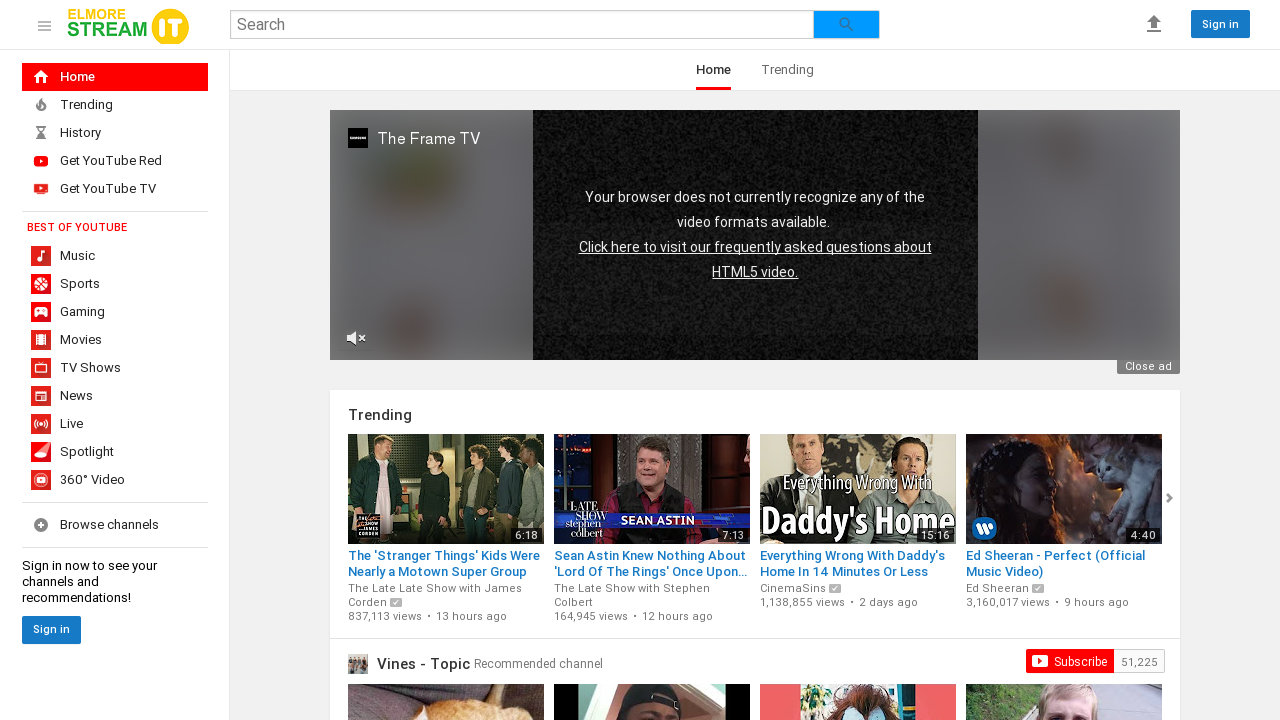
Task: Click the sidebar Sign in button
Action: click(x=51, y=630)
